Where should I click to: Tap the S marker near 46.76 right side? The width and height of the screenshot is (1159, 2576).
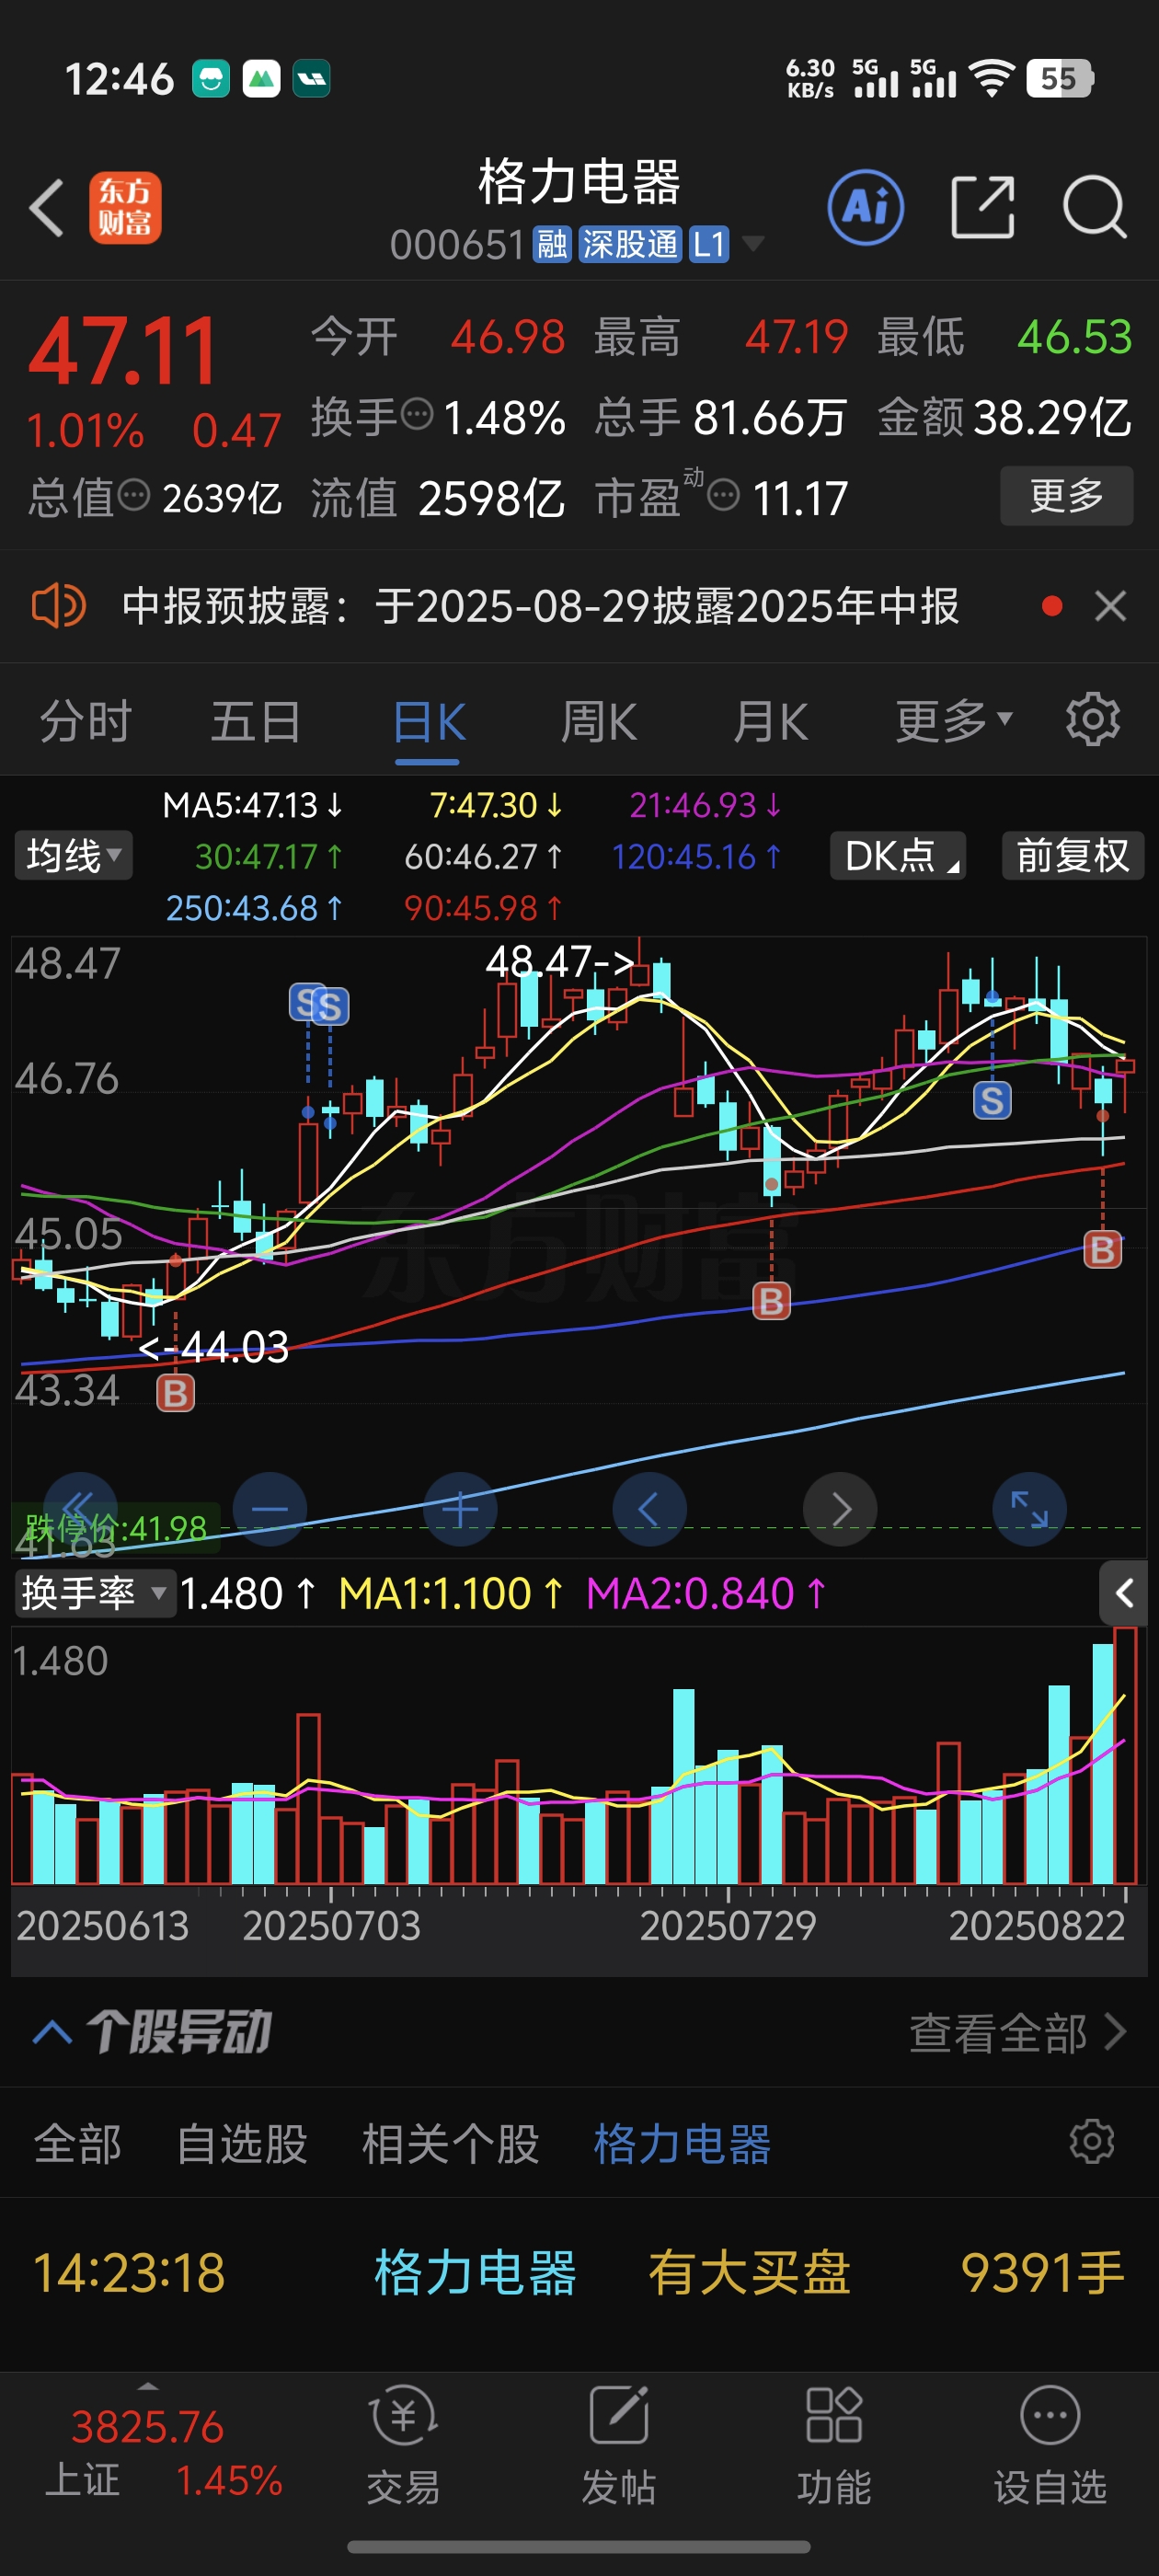992,1100
